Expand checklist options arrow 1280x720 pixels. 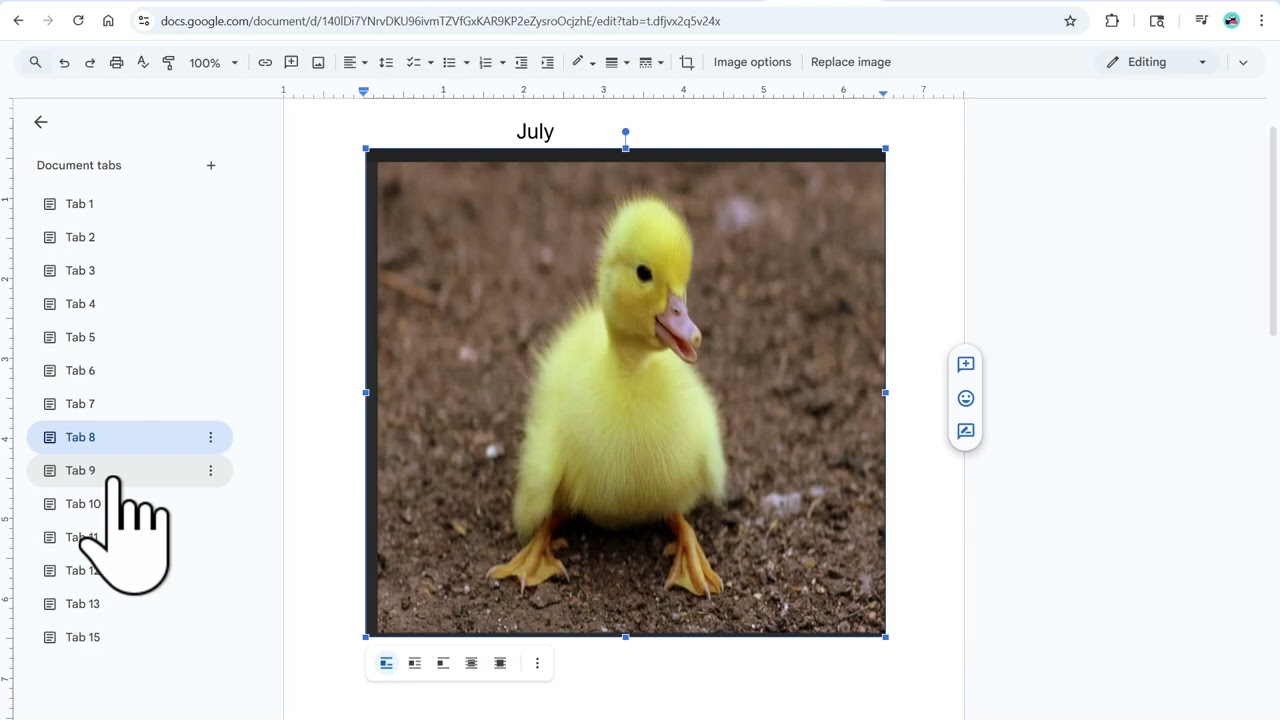(431, 62)
